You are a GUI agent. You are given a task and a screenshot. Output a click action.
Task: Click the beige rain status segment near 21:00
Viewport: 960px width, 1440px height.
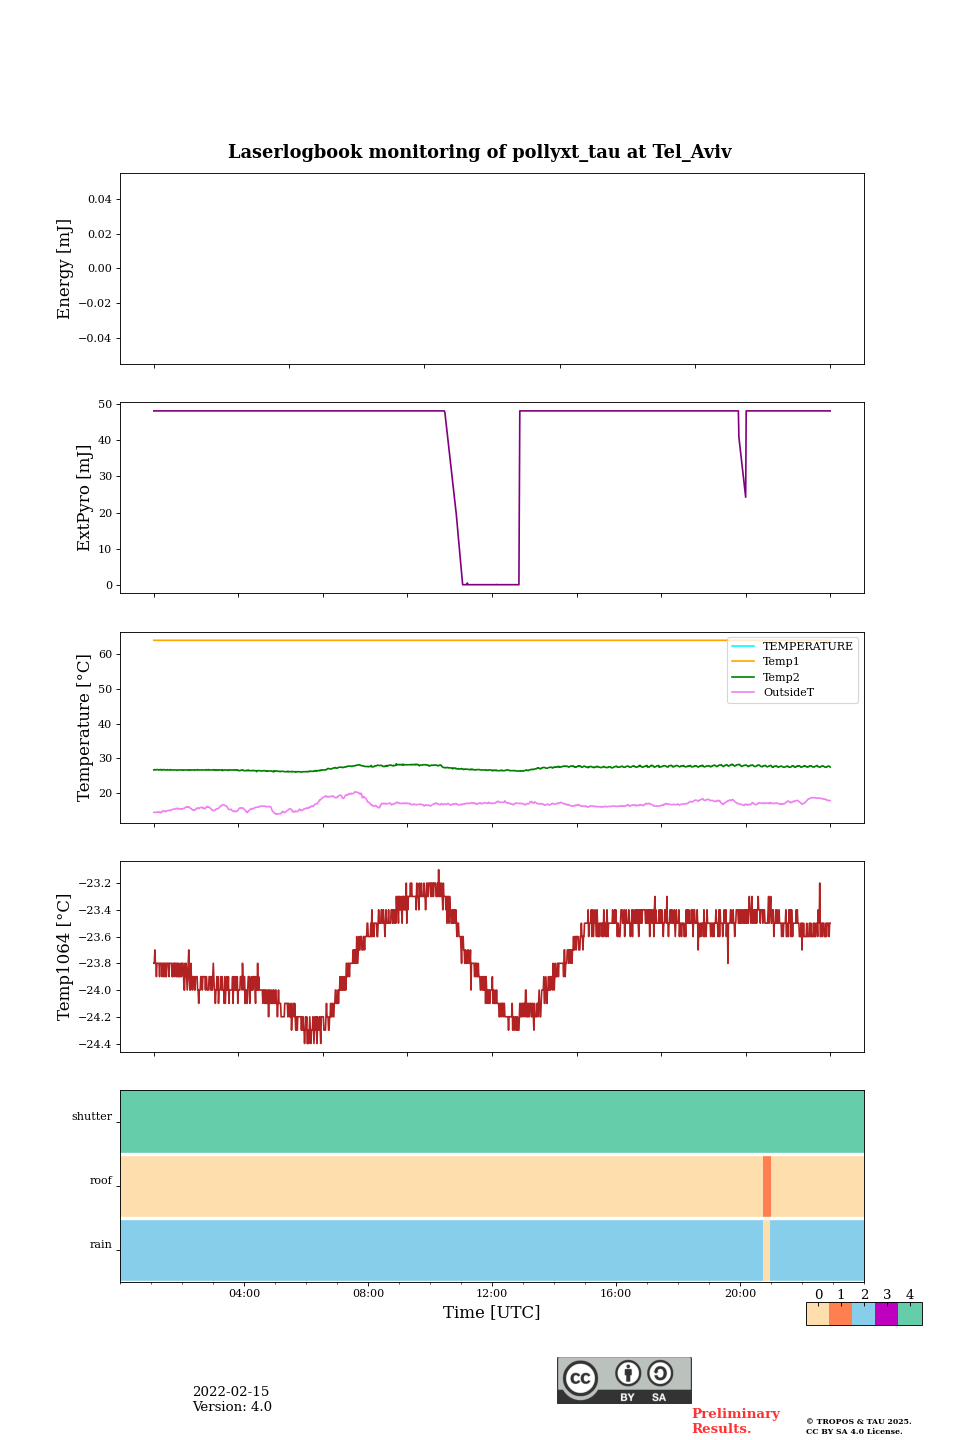point(766,1250)
